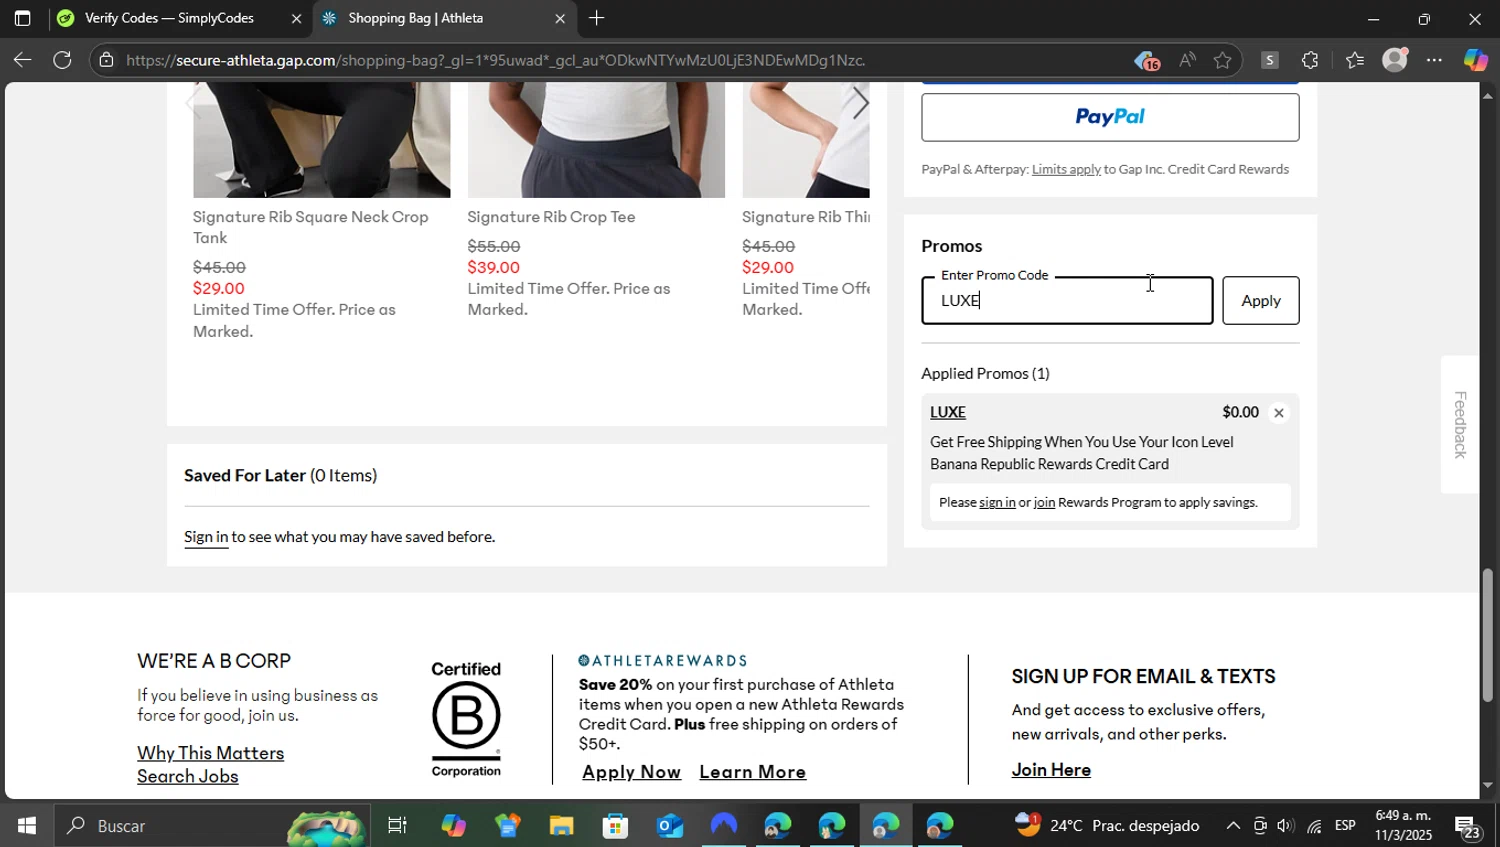Go back to previous page
The height and width of the screenshot is (847, 1500).
coord(22,60)
